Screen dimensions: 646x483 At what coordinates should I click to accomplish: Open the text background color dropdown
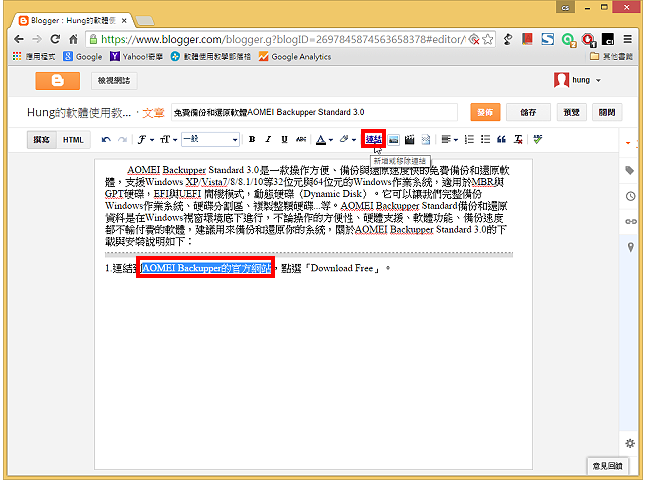pyautogui.click(x=348, y=139)
